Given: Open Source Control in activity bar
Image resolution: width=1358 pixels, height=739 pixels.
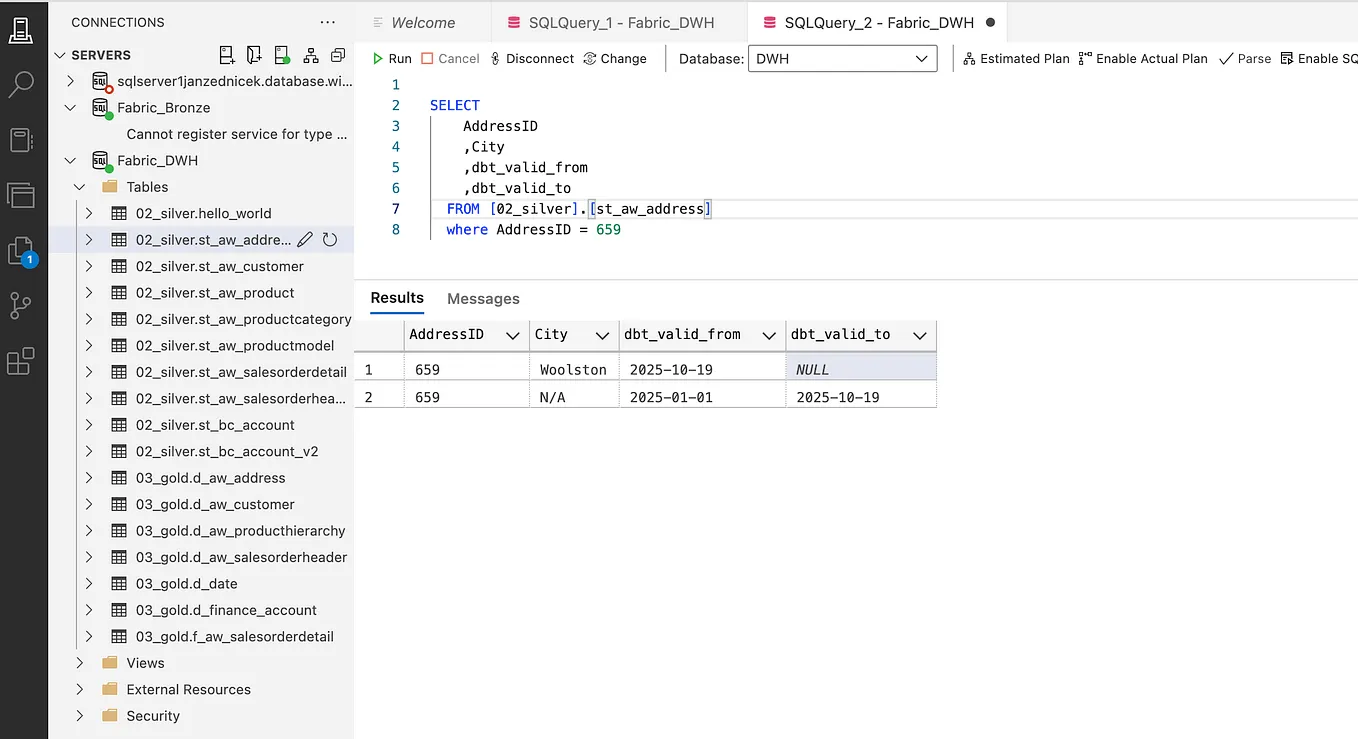Looking at the screenshot, I should [x=20, y=305].
